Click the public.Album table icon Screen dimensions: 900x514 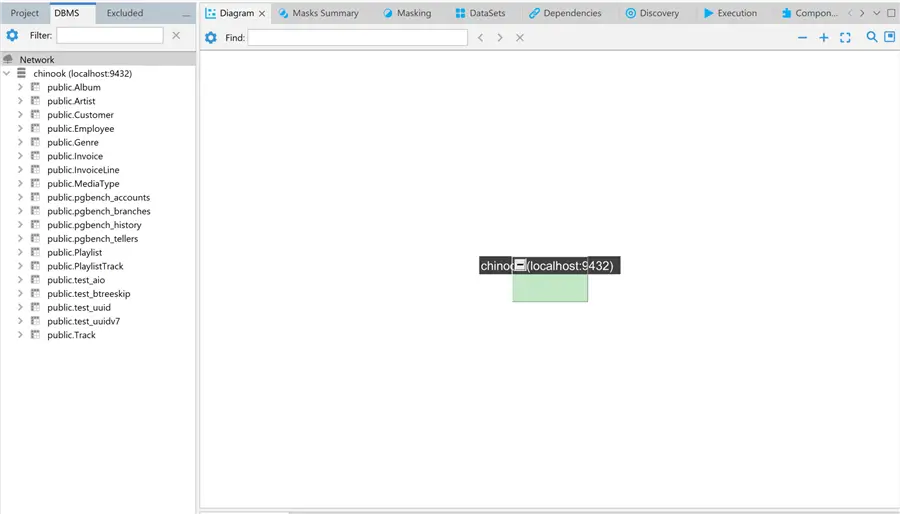[x=35, y=87]
